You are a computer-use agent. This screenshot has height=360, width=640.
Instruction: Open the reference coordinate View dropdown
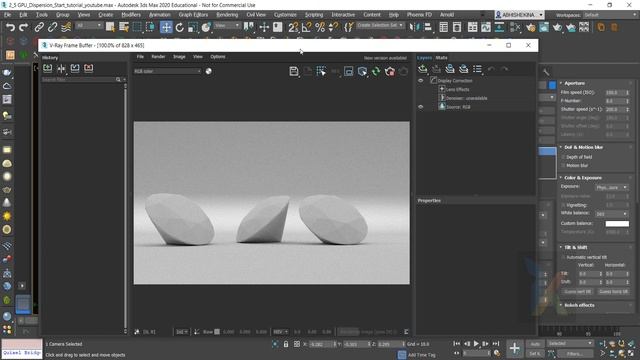[227, 25]
